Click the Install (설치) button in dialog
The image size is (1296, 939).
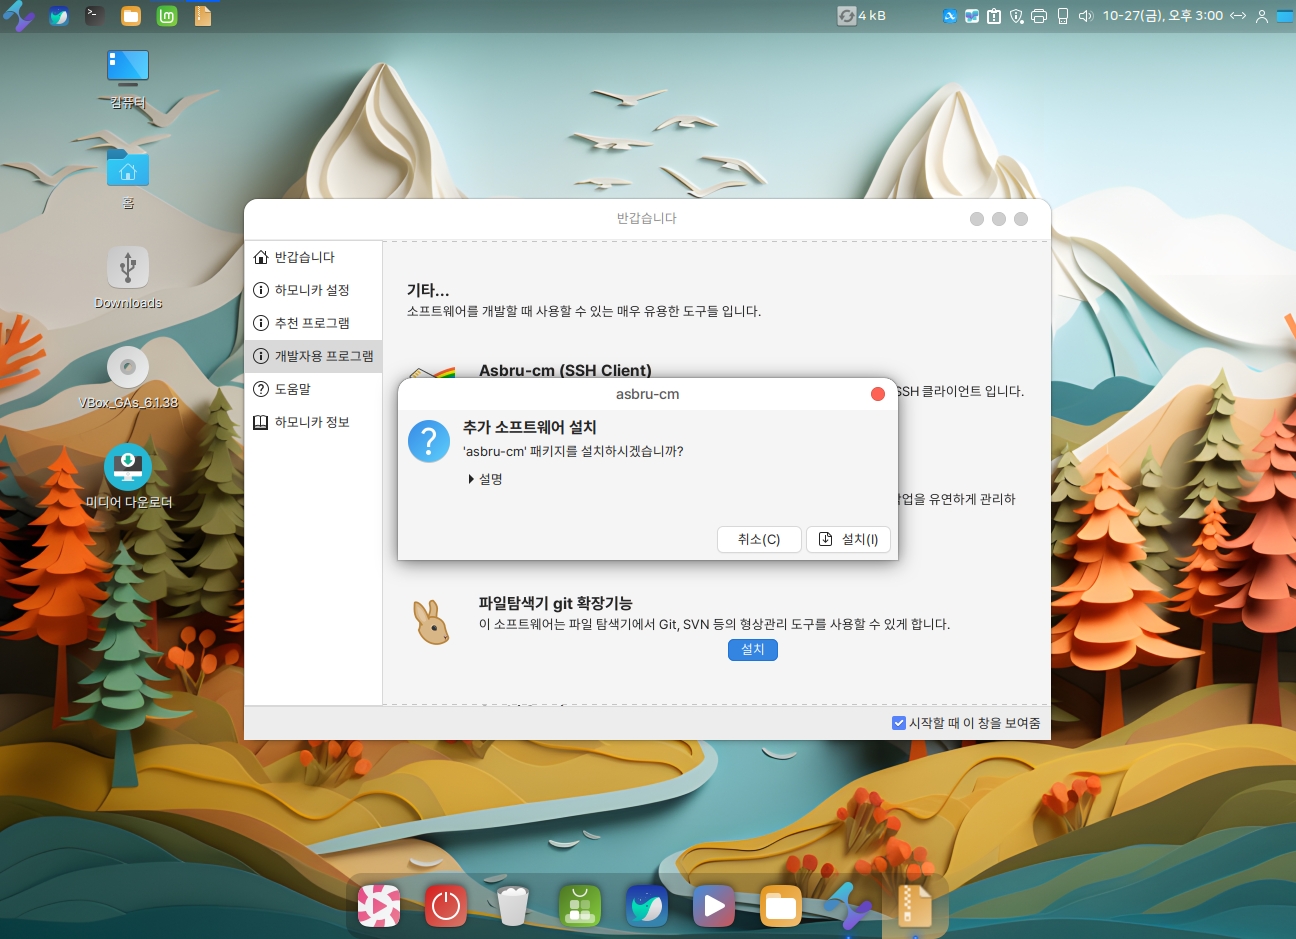click(x=848, y=539)
